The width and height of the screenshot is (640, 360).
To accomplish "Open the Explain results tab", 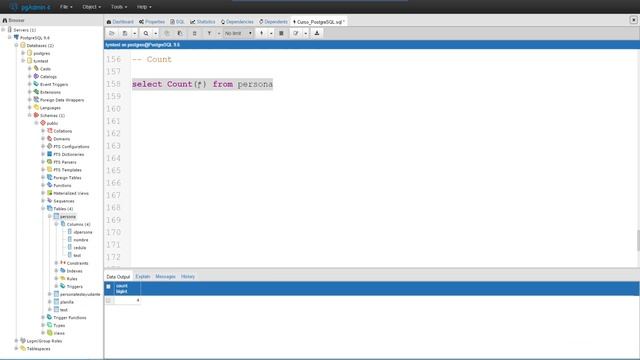I will click(x=143, y=276).
